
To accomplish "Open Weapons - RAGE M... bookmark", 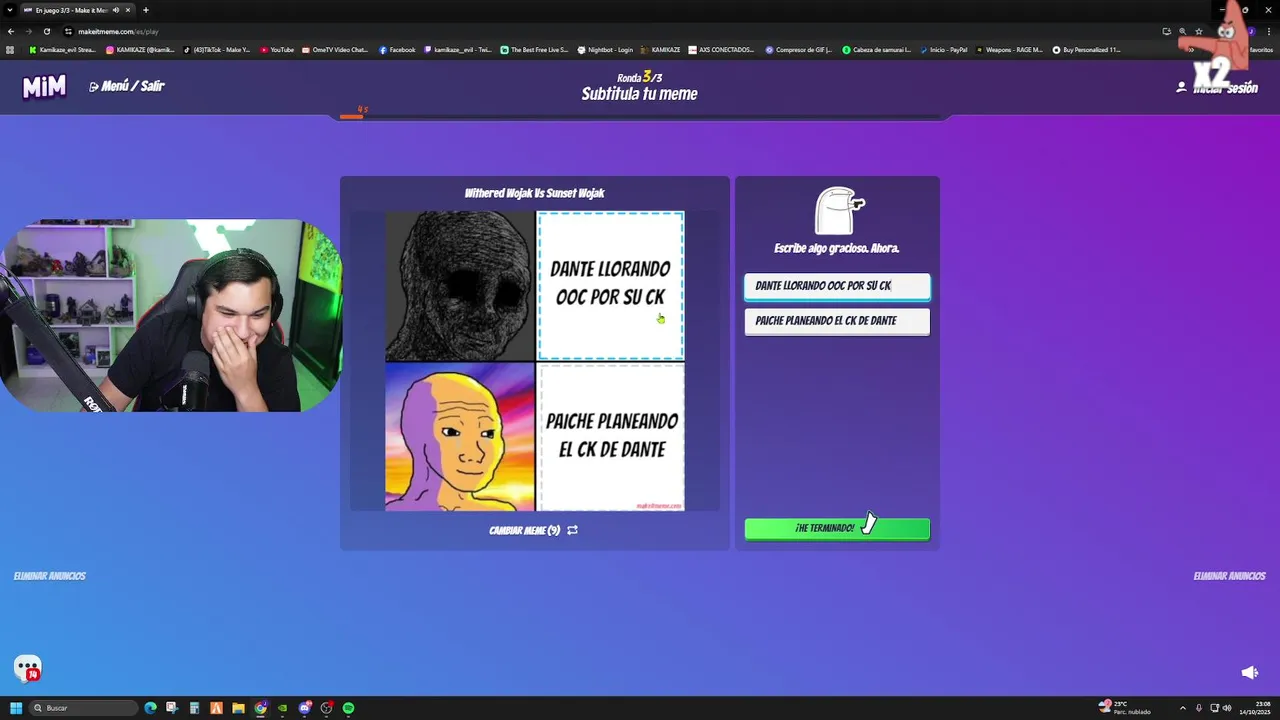I will coord(1009,50).
